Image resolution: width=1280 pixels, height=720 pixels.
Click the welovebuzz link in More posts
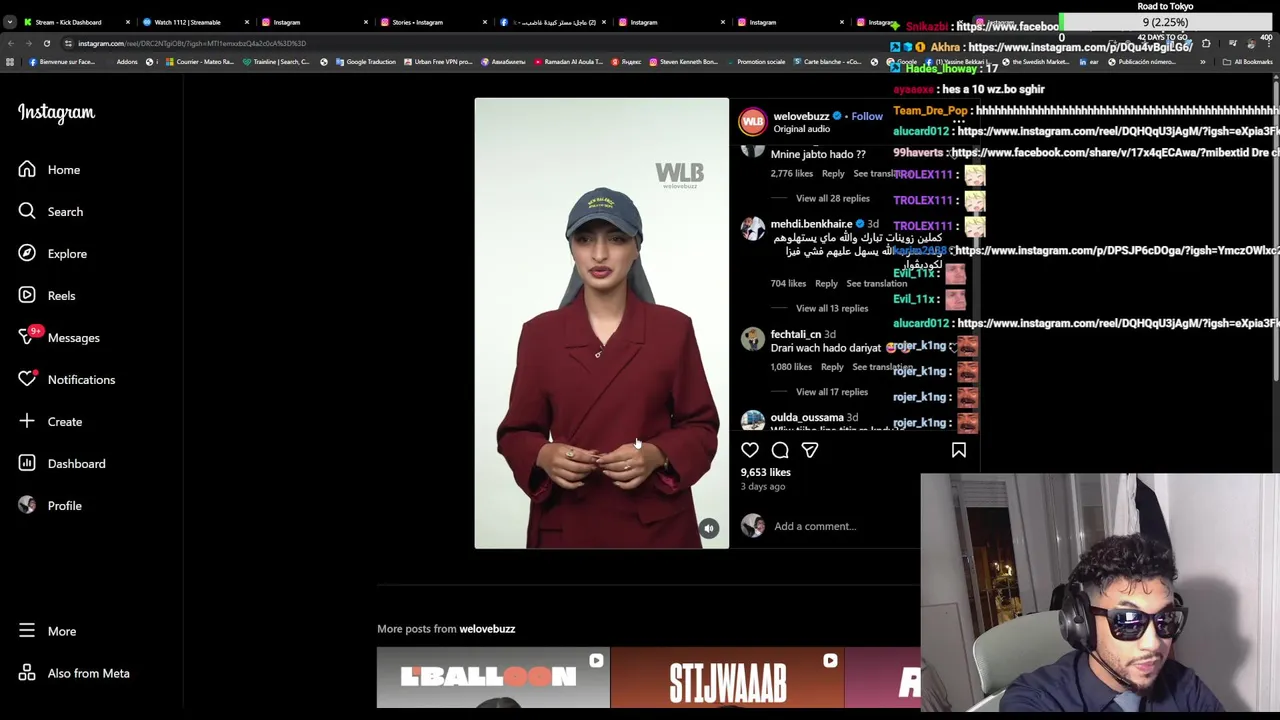tap(487, 629)
